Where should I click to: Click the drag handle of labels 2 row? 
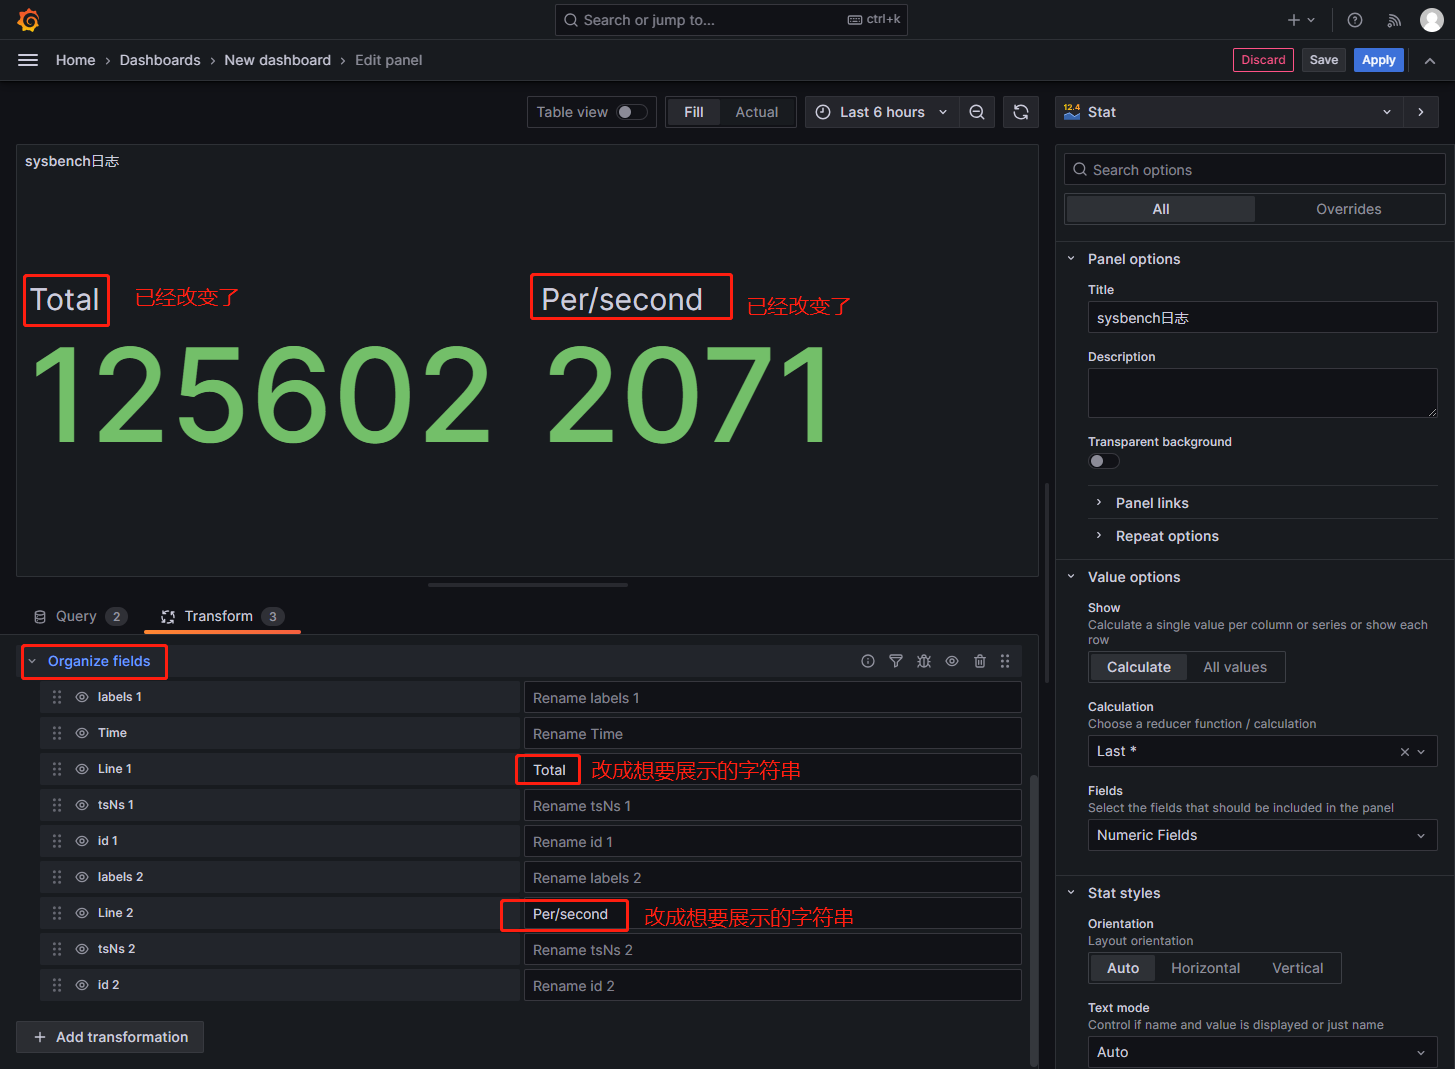pyautogui.click(x=57, y=877)
